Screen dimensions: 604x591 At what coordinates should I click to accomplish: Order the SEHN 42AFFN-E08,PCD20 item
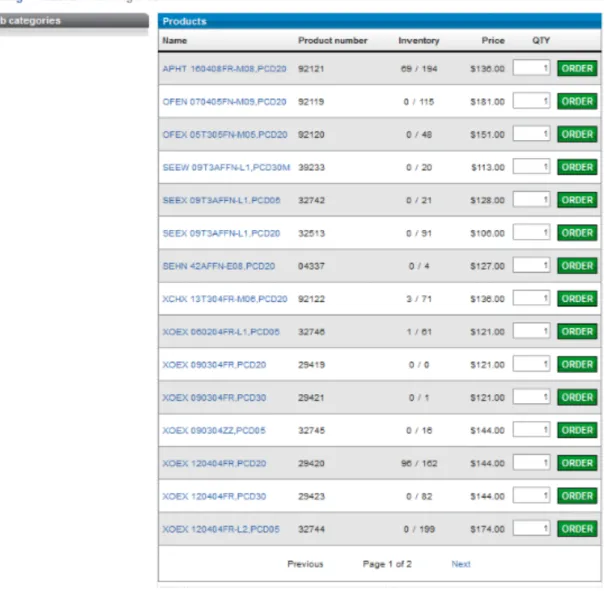[x=577, y=266]
